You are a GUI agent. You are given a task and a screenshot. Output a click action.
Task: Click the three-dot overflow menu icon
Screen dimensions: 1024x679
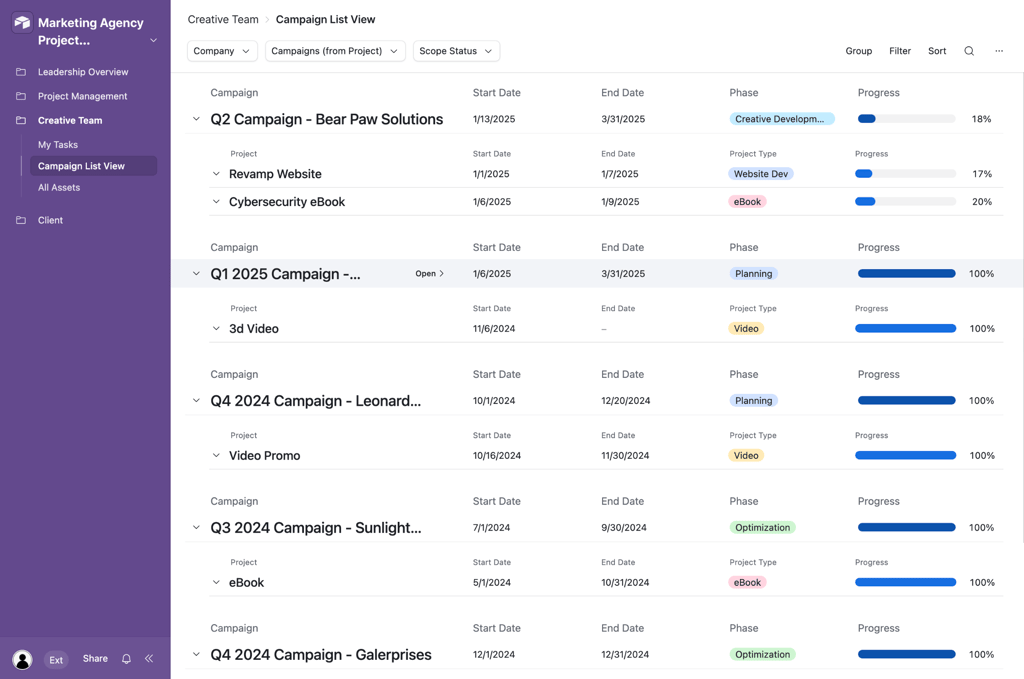tap(997, 51)
